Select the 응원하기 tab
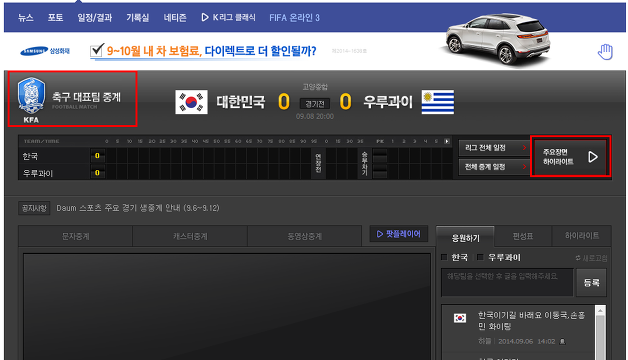 465,238
